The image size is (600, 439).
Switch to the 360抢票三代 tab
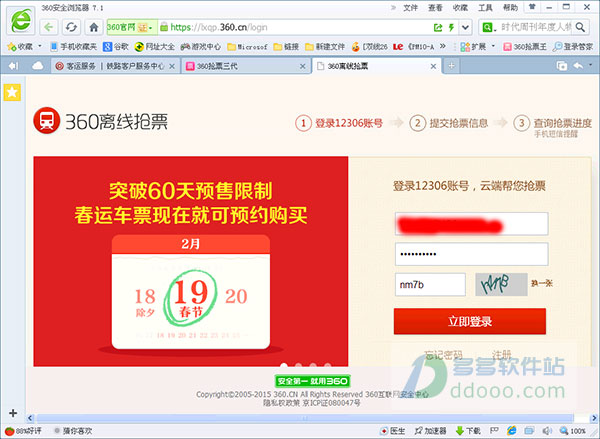[245, 66]
